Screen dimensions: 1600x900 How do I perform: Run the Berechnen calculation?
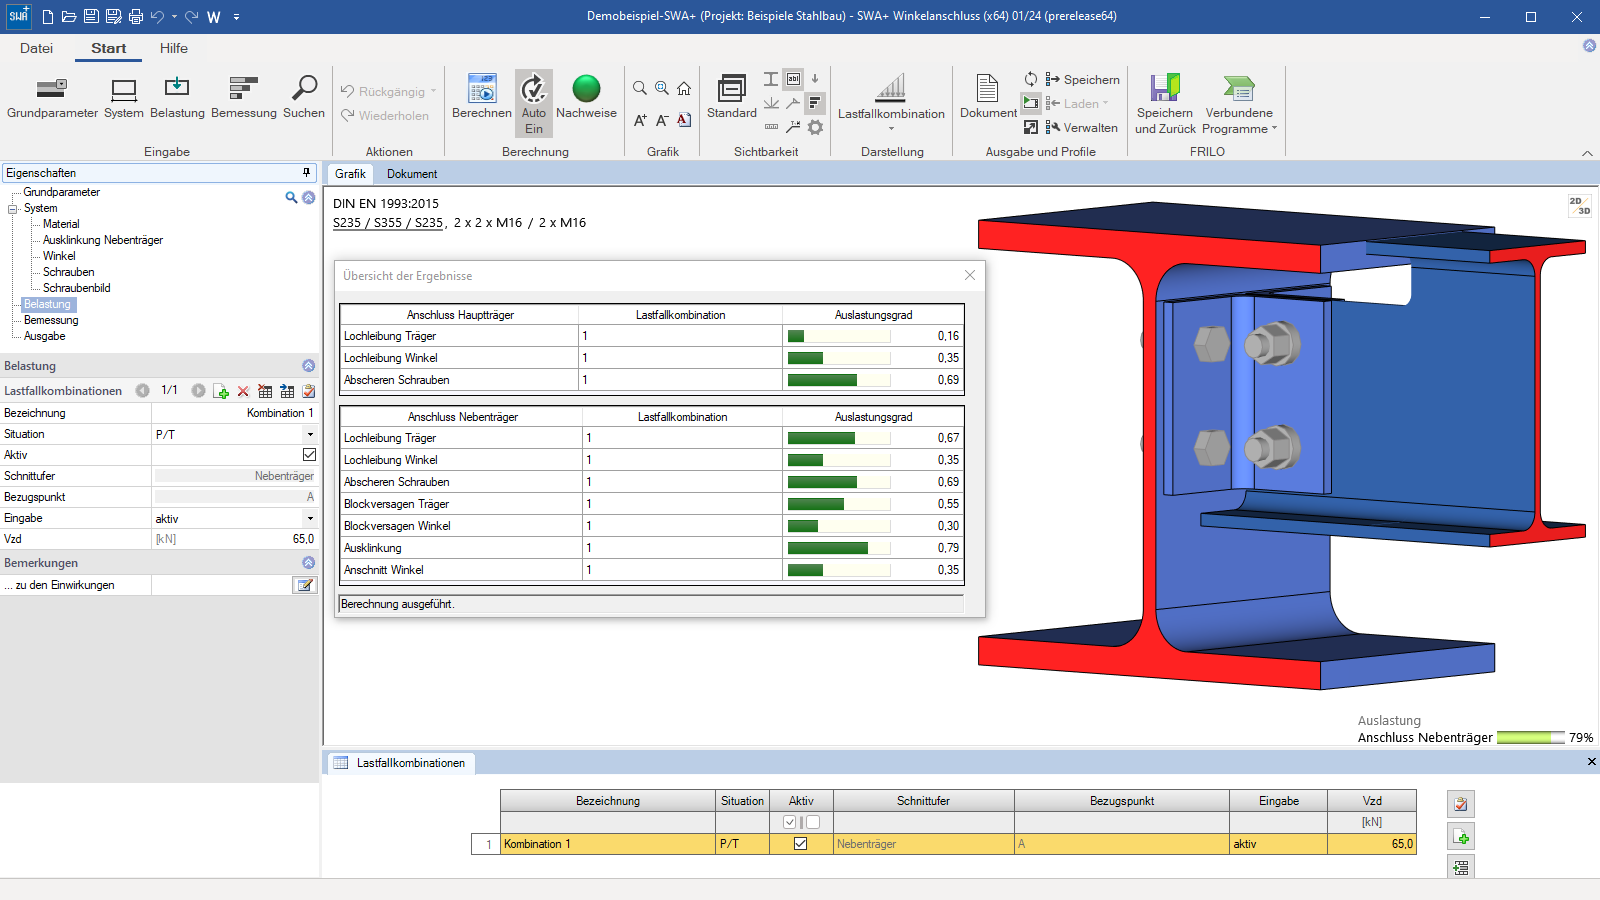482,98
